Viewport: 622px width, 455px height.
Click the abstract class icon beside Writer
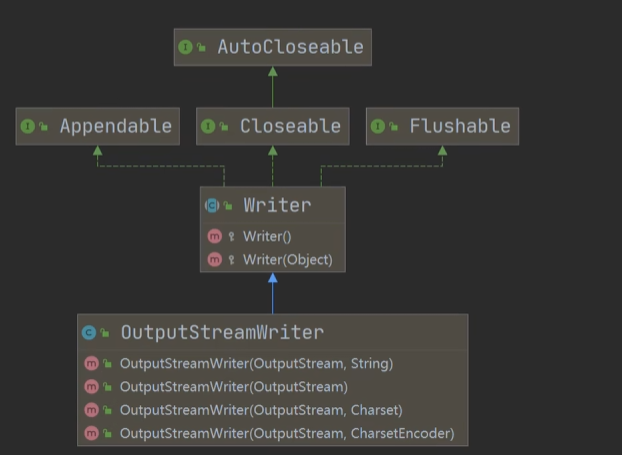tap(212, 205)
